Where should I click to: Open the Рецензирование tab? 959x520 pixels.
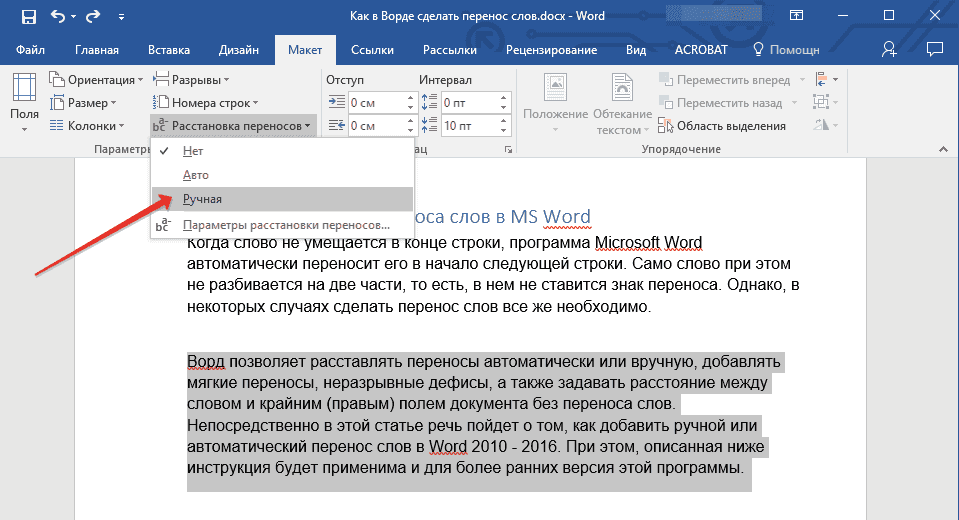tap(551, 50)
